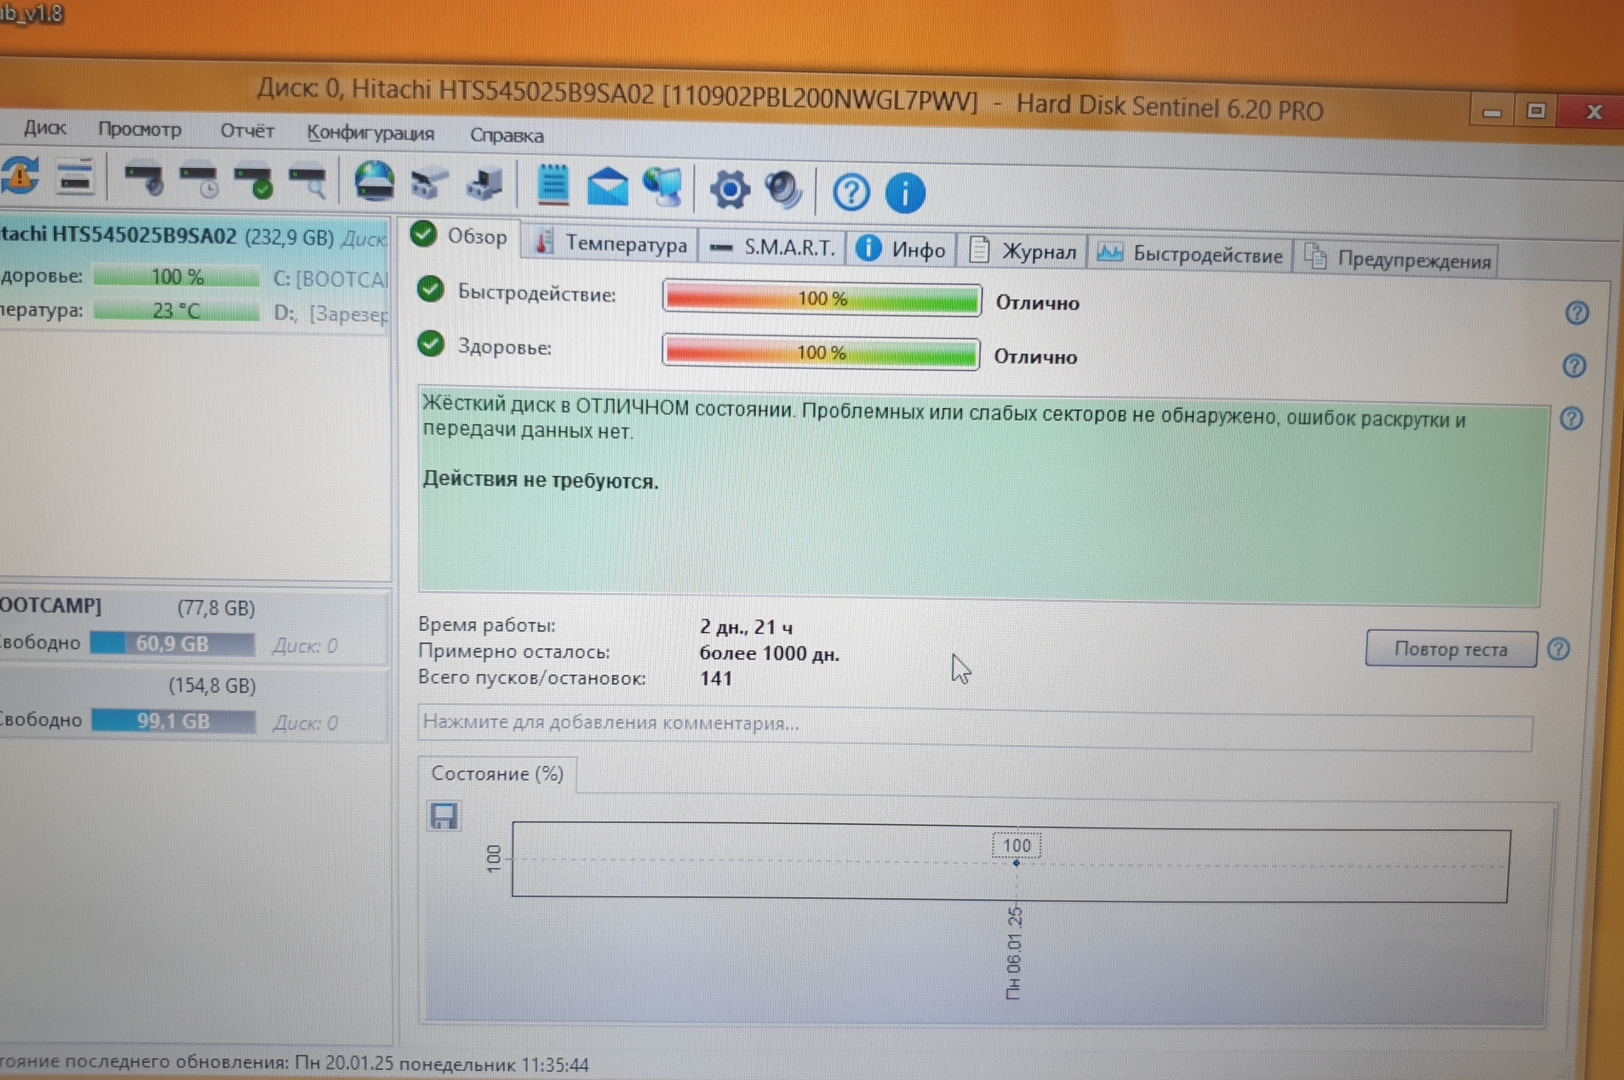Image resolution: width=1624 pixels, height=1080 pixels.
Task: Click the two-disks toolbar icon
Action: click(428, 185)
